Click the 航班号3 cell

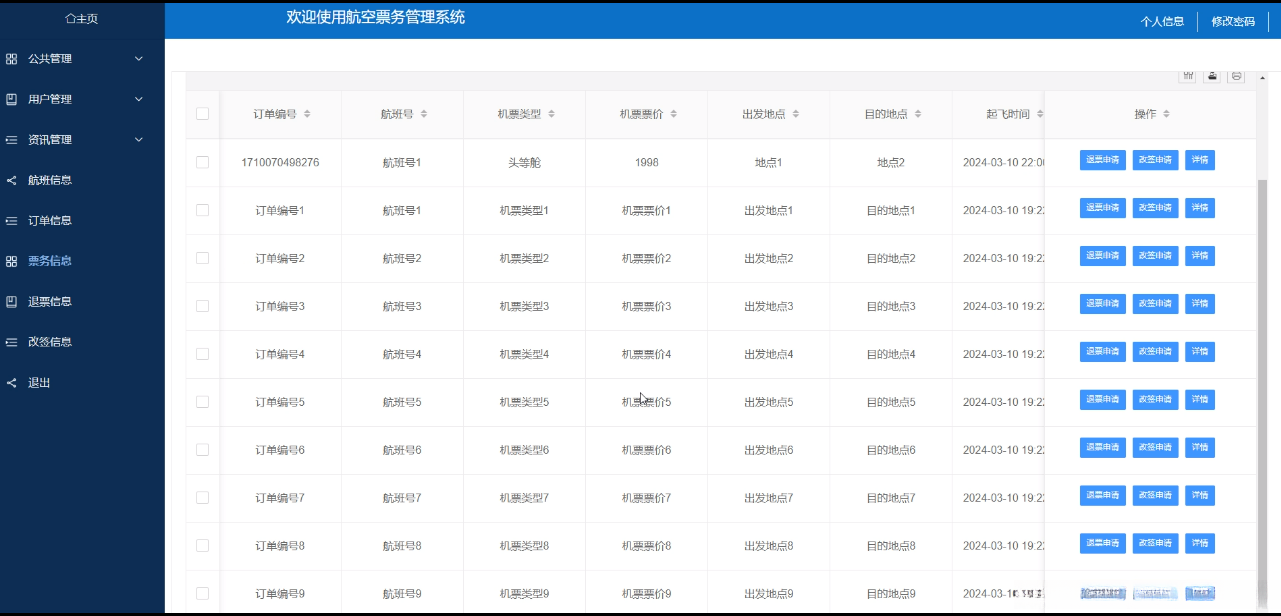pos(402,306)
